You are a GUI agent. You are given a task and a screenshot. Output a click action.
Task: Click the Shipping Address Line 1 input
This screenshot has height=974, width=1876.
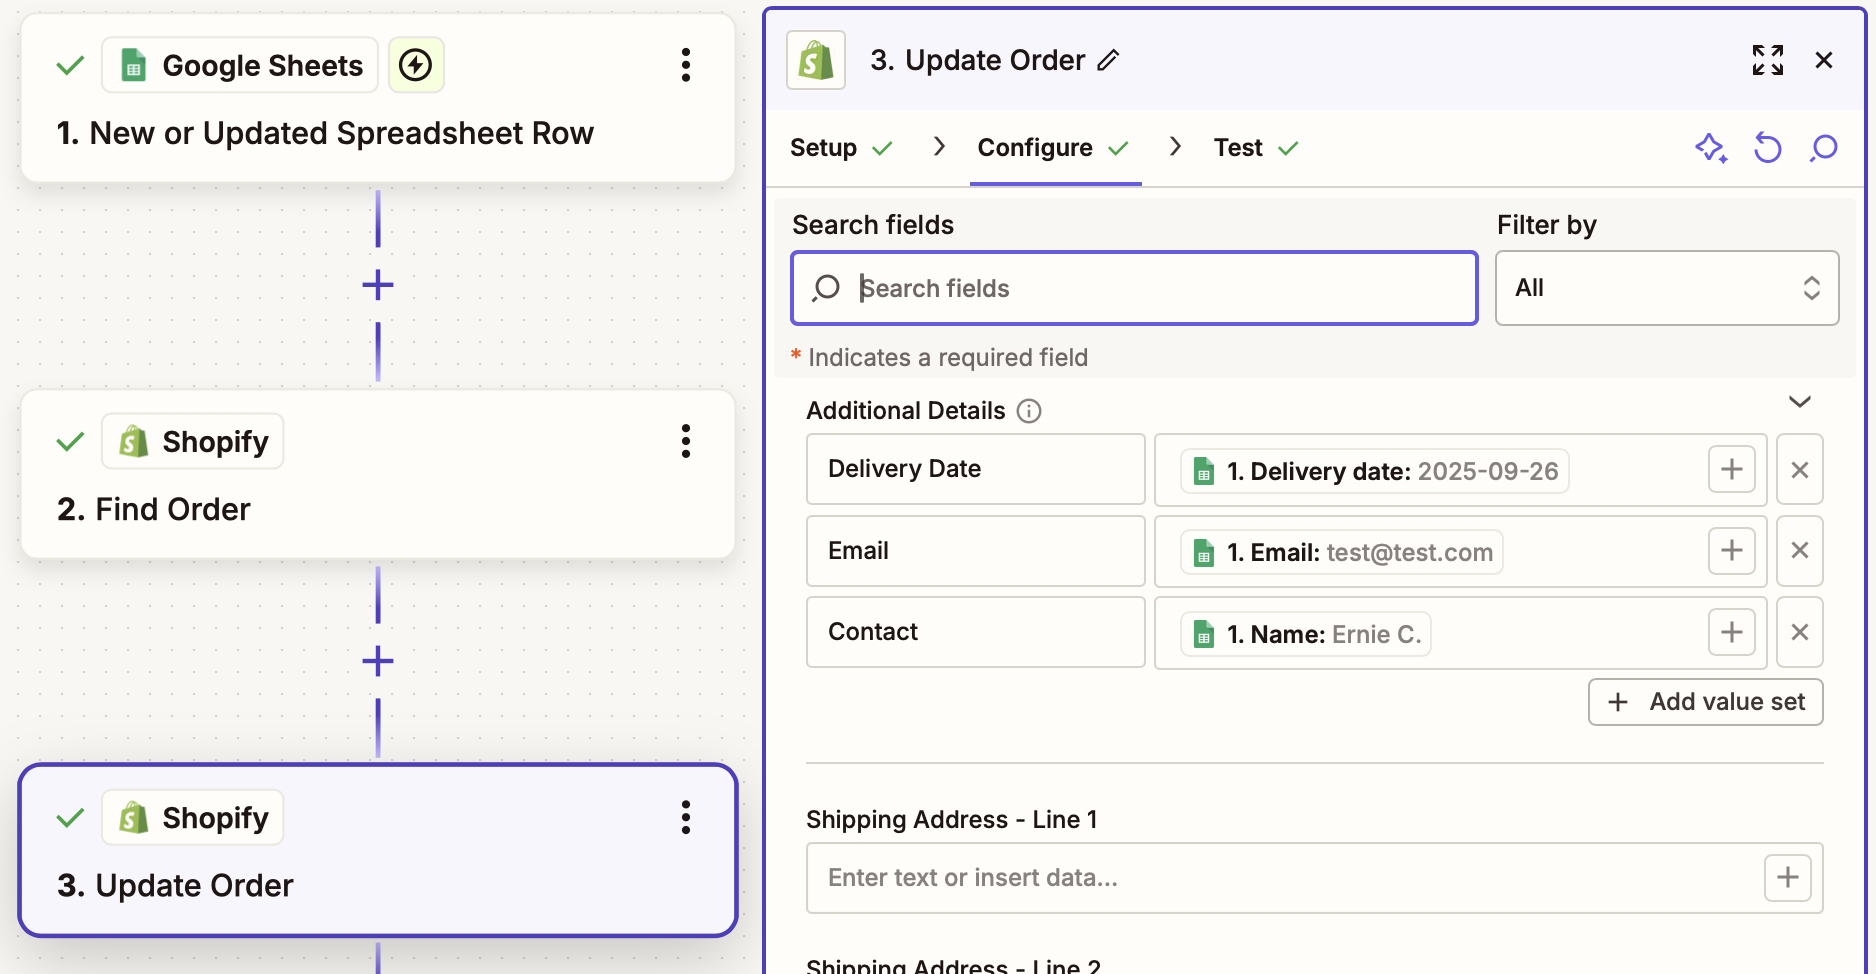coord(1315,878)
